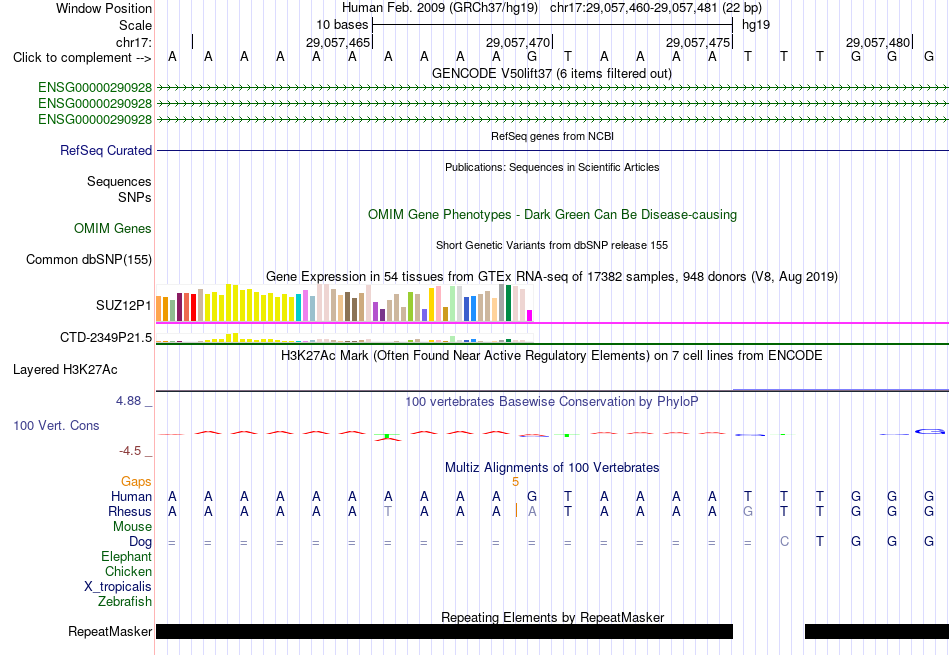This screenshot has height=655, width=950.
Task: Click 'Repeating Elements by RepeatMasker' title
Action: [x=552, y=617]
